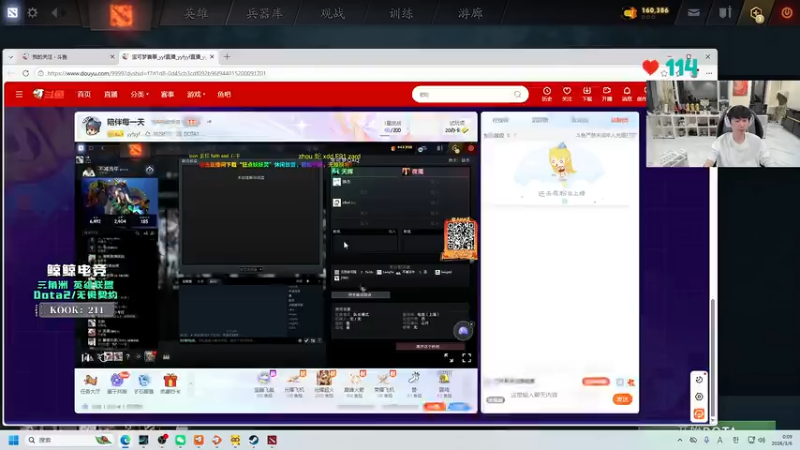The image size is (800, 450).
Task: Toggle web-fullscreen on the video player
Action: (x=448, y=358)
